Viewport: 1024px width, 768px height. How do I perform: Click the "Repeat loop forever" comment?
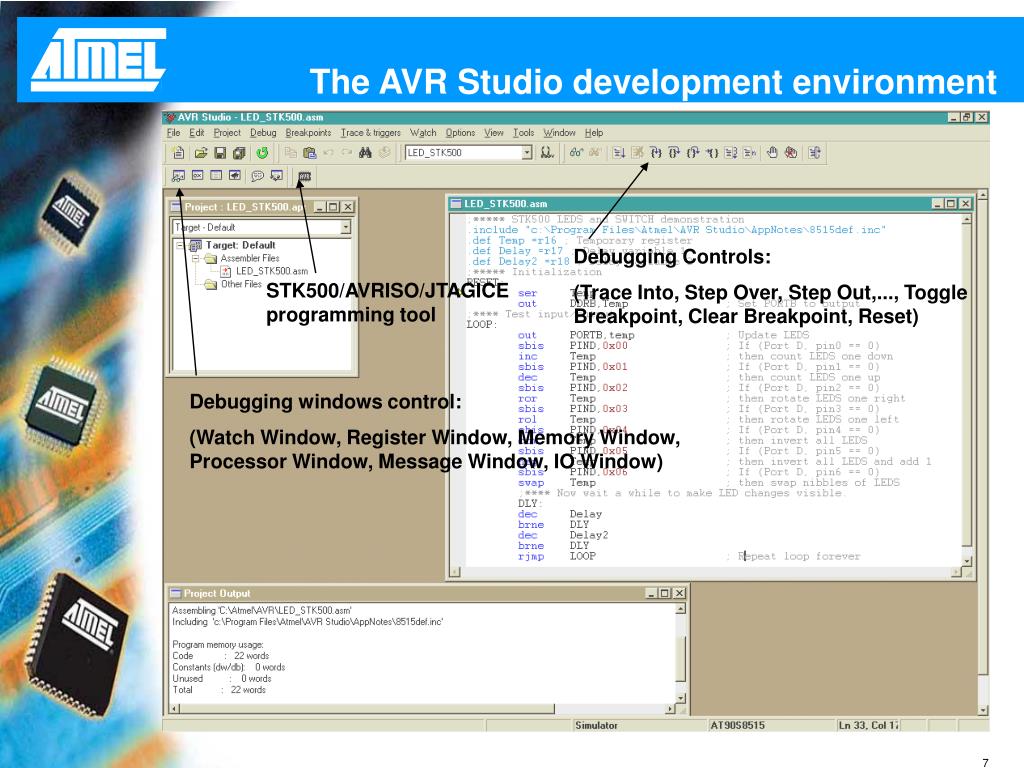tap(799, 556)
